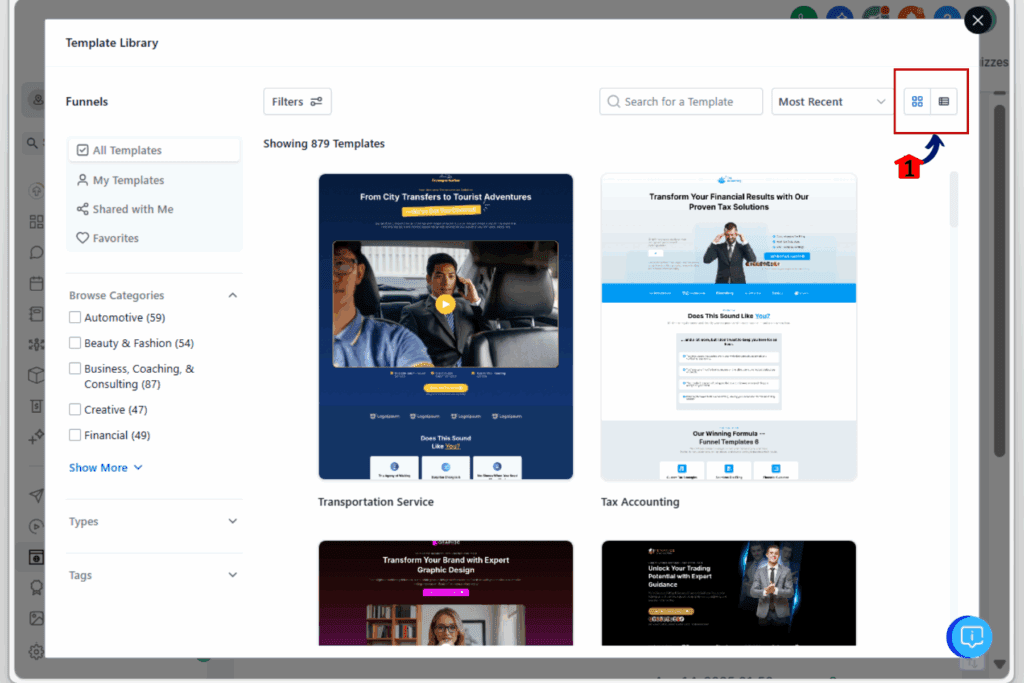The image size is (1024, 683).
Task: Open the media image icon in sidebar
Action: (x=37, y=618)
